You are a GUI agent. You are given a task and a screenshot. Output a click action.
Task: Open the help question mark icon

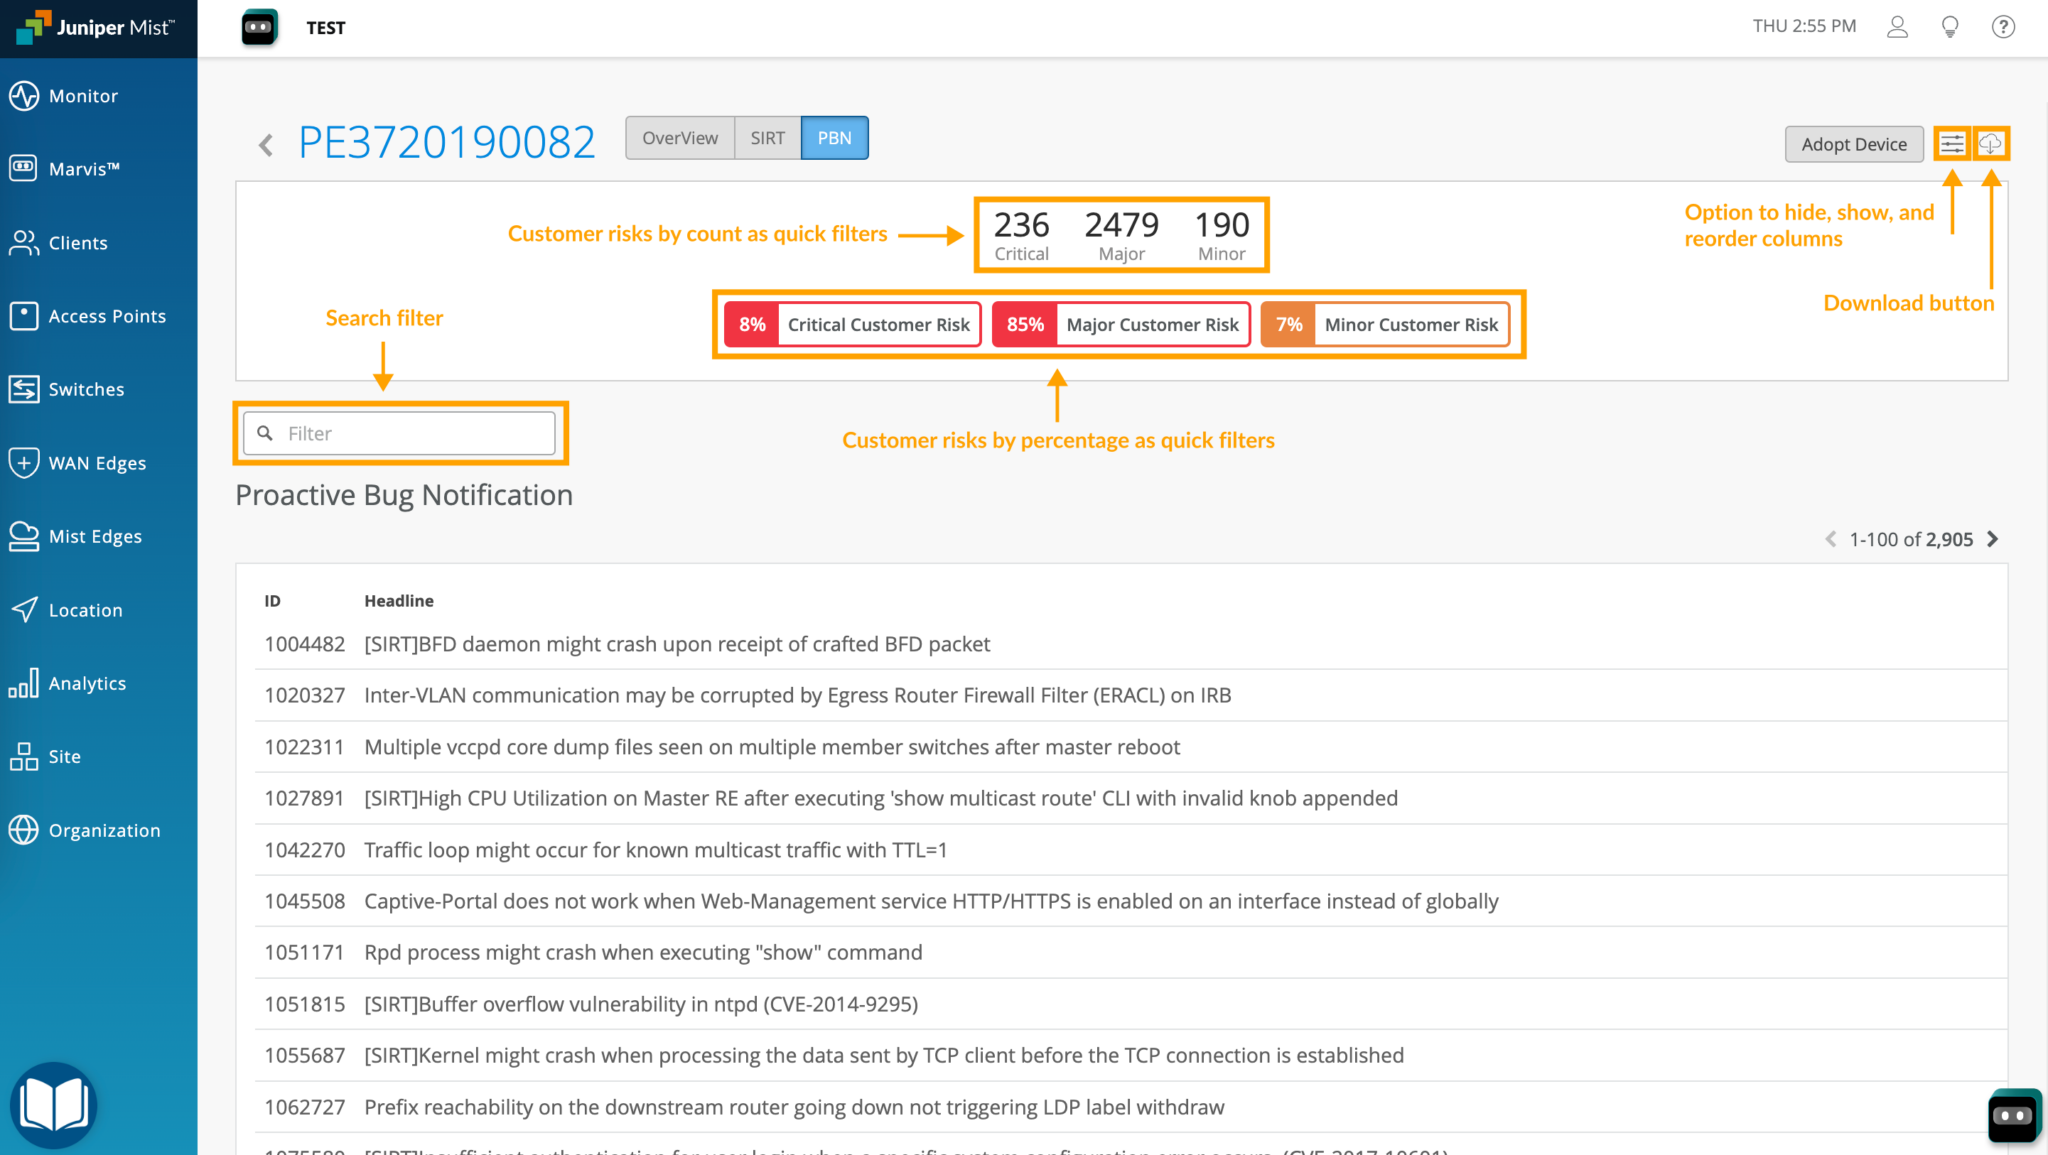(2002, 27)
